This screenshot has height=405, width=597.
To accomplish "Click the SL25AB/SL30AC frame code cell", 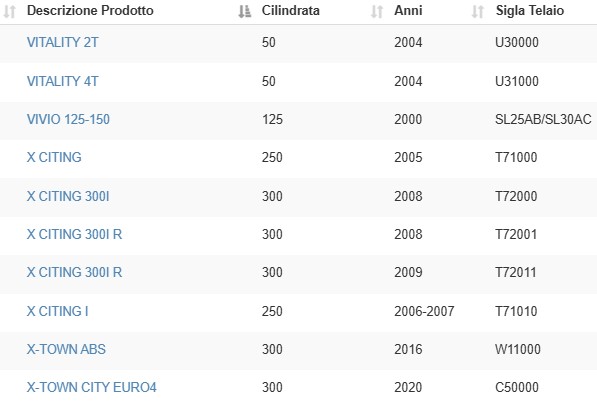I will pyautogui.click(x=543, y=120).
